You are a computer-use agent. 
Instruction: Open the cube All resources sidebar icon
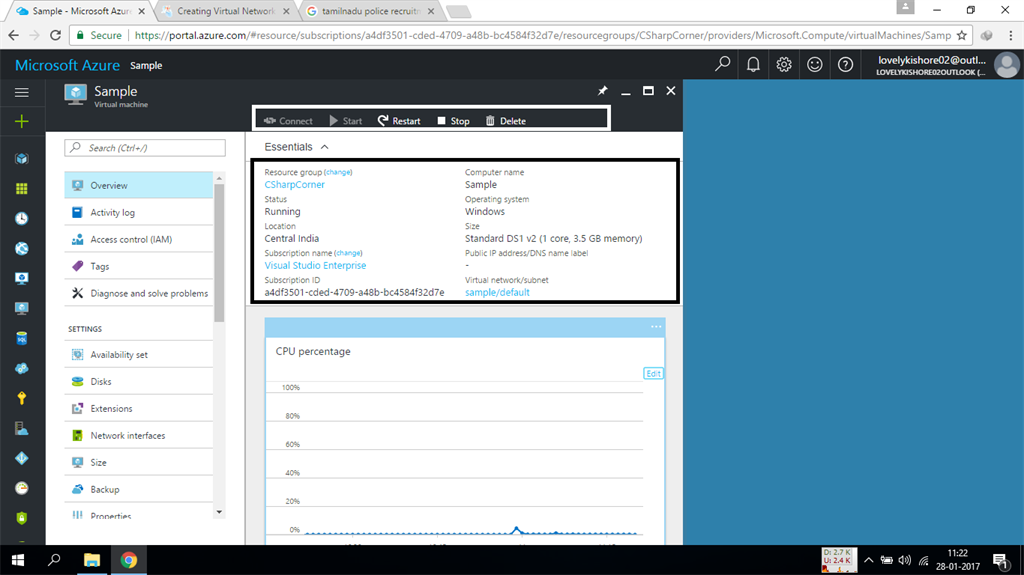[22, 158]
